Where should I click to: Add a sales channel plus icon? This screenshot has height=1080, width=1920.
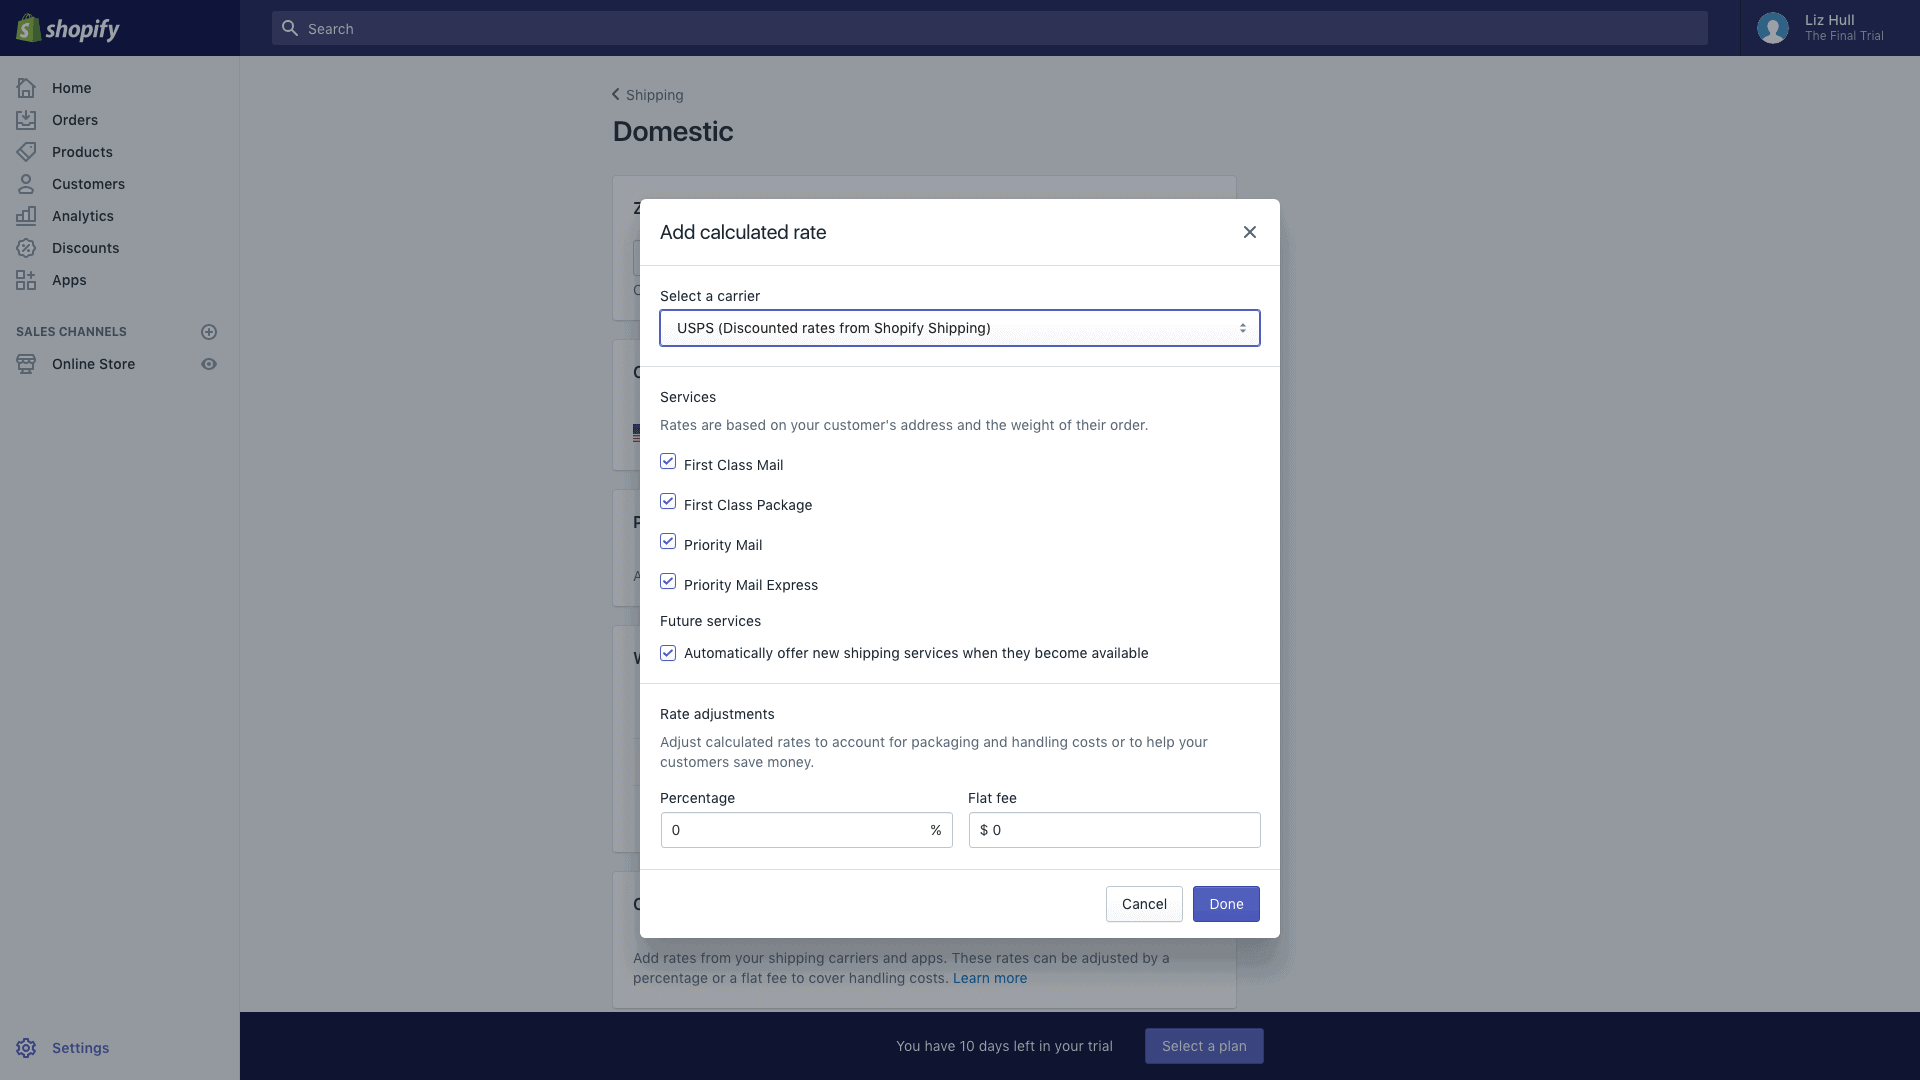[209, 332]
